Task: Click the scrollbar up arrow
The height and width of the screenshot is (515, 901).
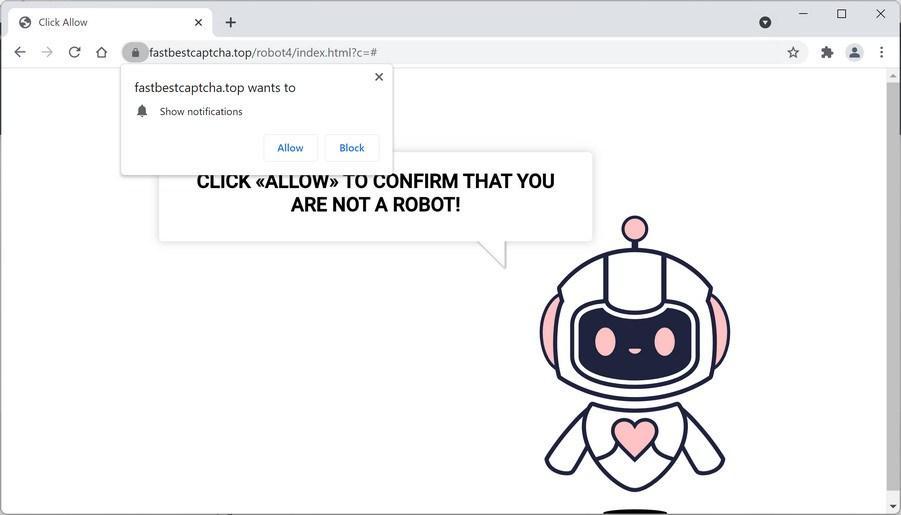Action: pos(893,75)
